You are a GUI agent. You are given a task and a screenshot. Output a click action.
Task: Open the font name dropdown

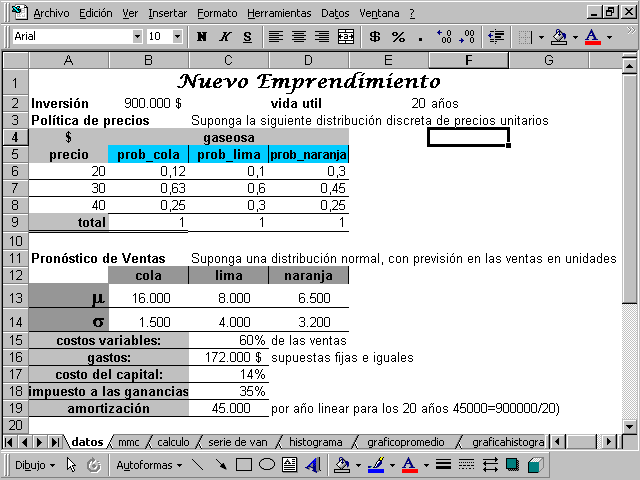click(x=138, y=36)
